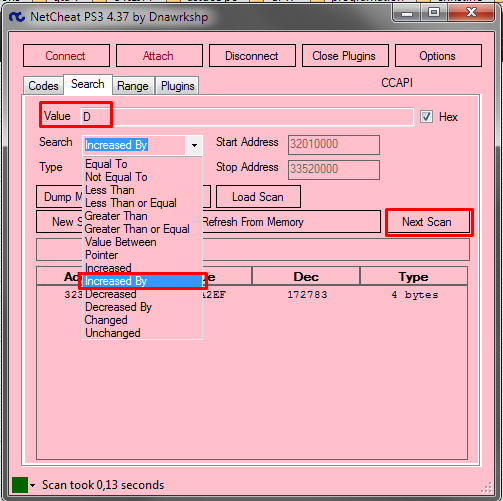503x501 pixels.
Task: Close the NetCheat window
Action: coord(471,13)
